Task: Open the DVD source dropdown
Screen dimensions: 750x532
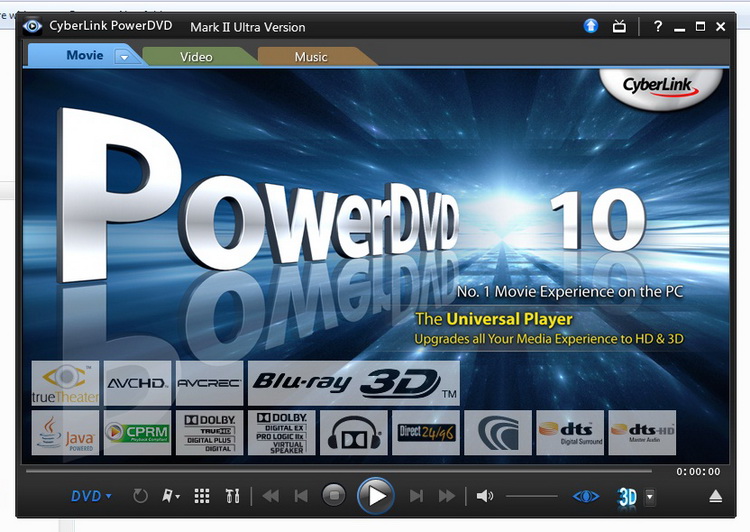Action: point(91,496)
